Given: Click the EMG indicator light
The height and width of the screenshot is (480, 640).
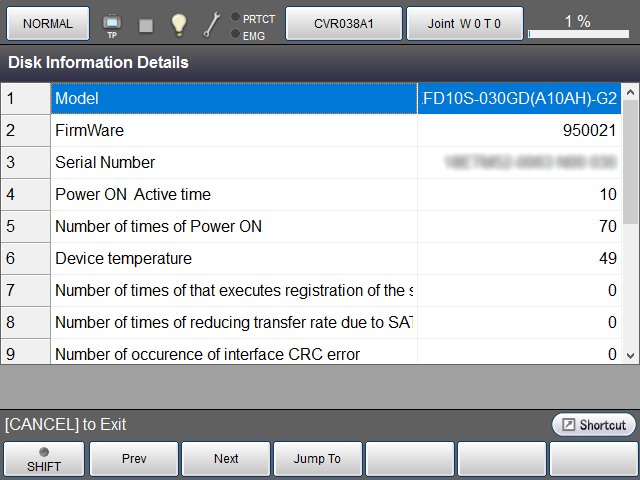Looking at the screenshot, I should tap(235, 33).
